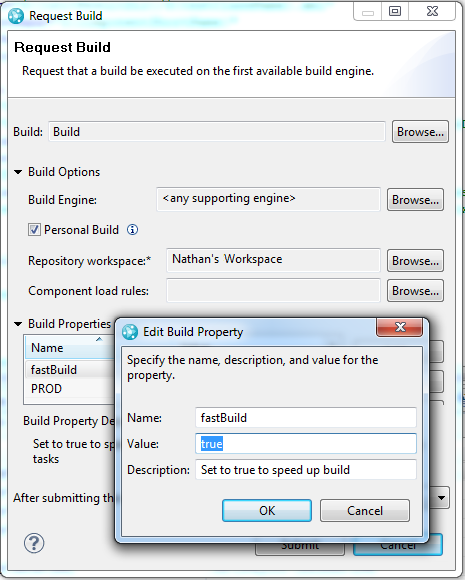This screenshot has height=580, width=465.
Task: Click the Edit Build Property globe icon
Action: point(130,332)
